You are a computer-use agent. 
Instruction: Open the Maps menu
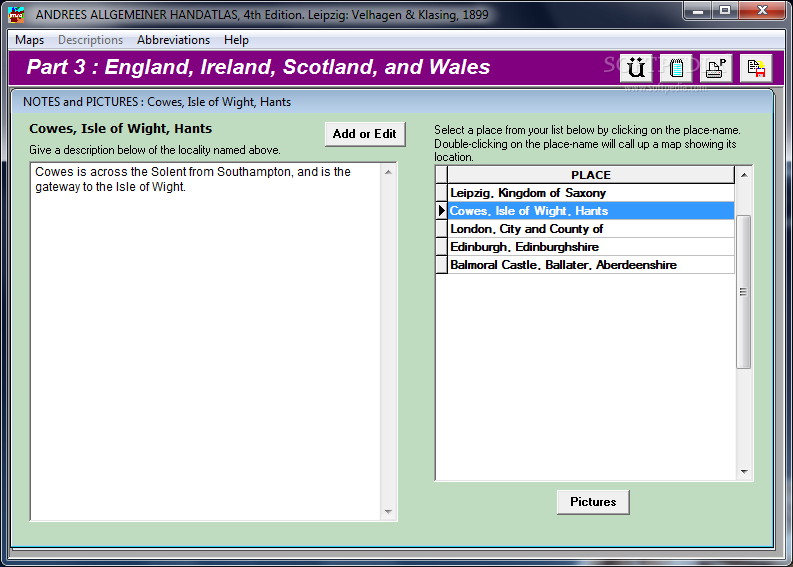click(x=29, y=40)
